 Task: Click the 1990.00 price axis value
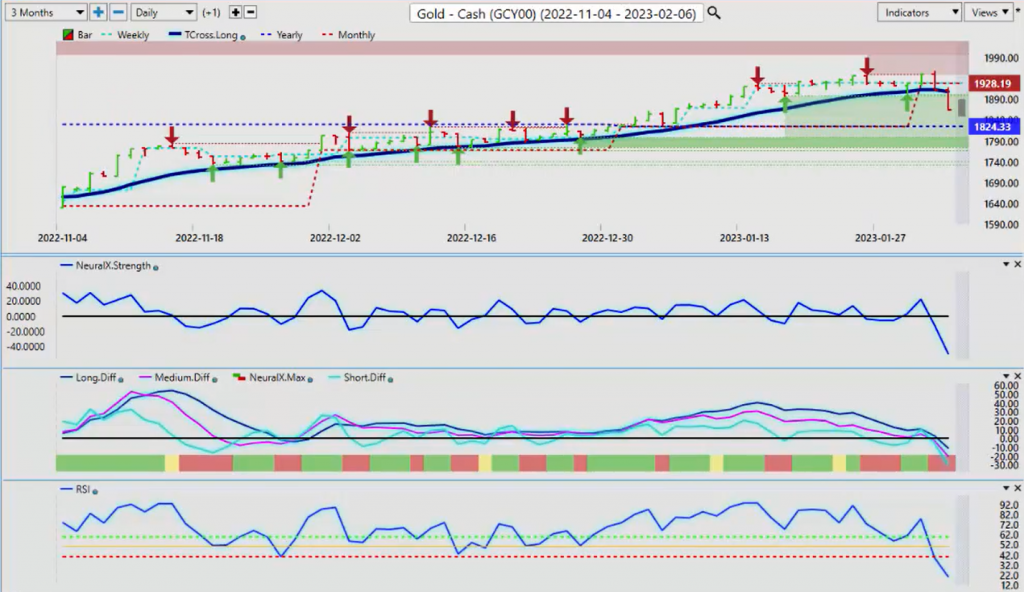[1001, 58]
